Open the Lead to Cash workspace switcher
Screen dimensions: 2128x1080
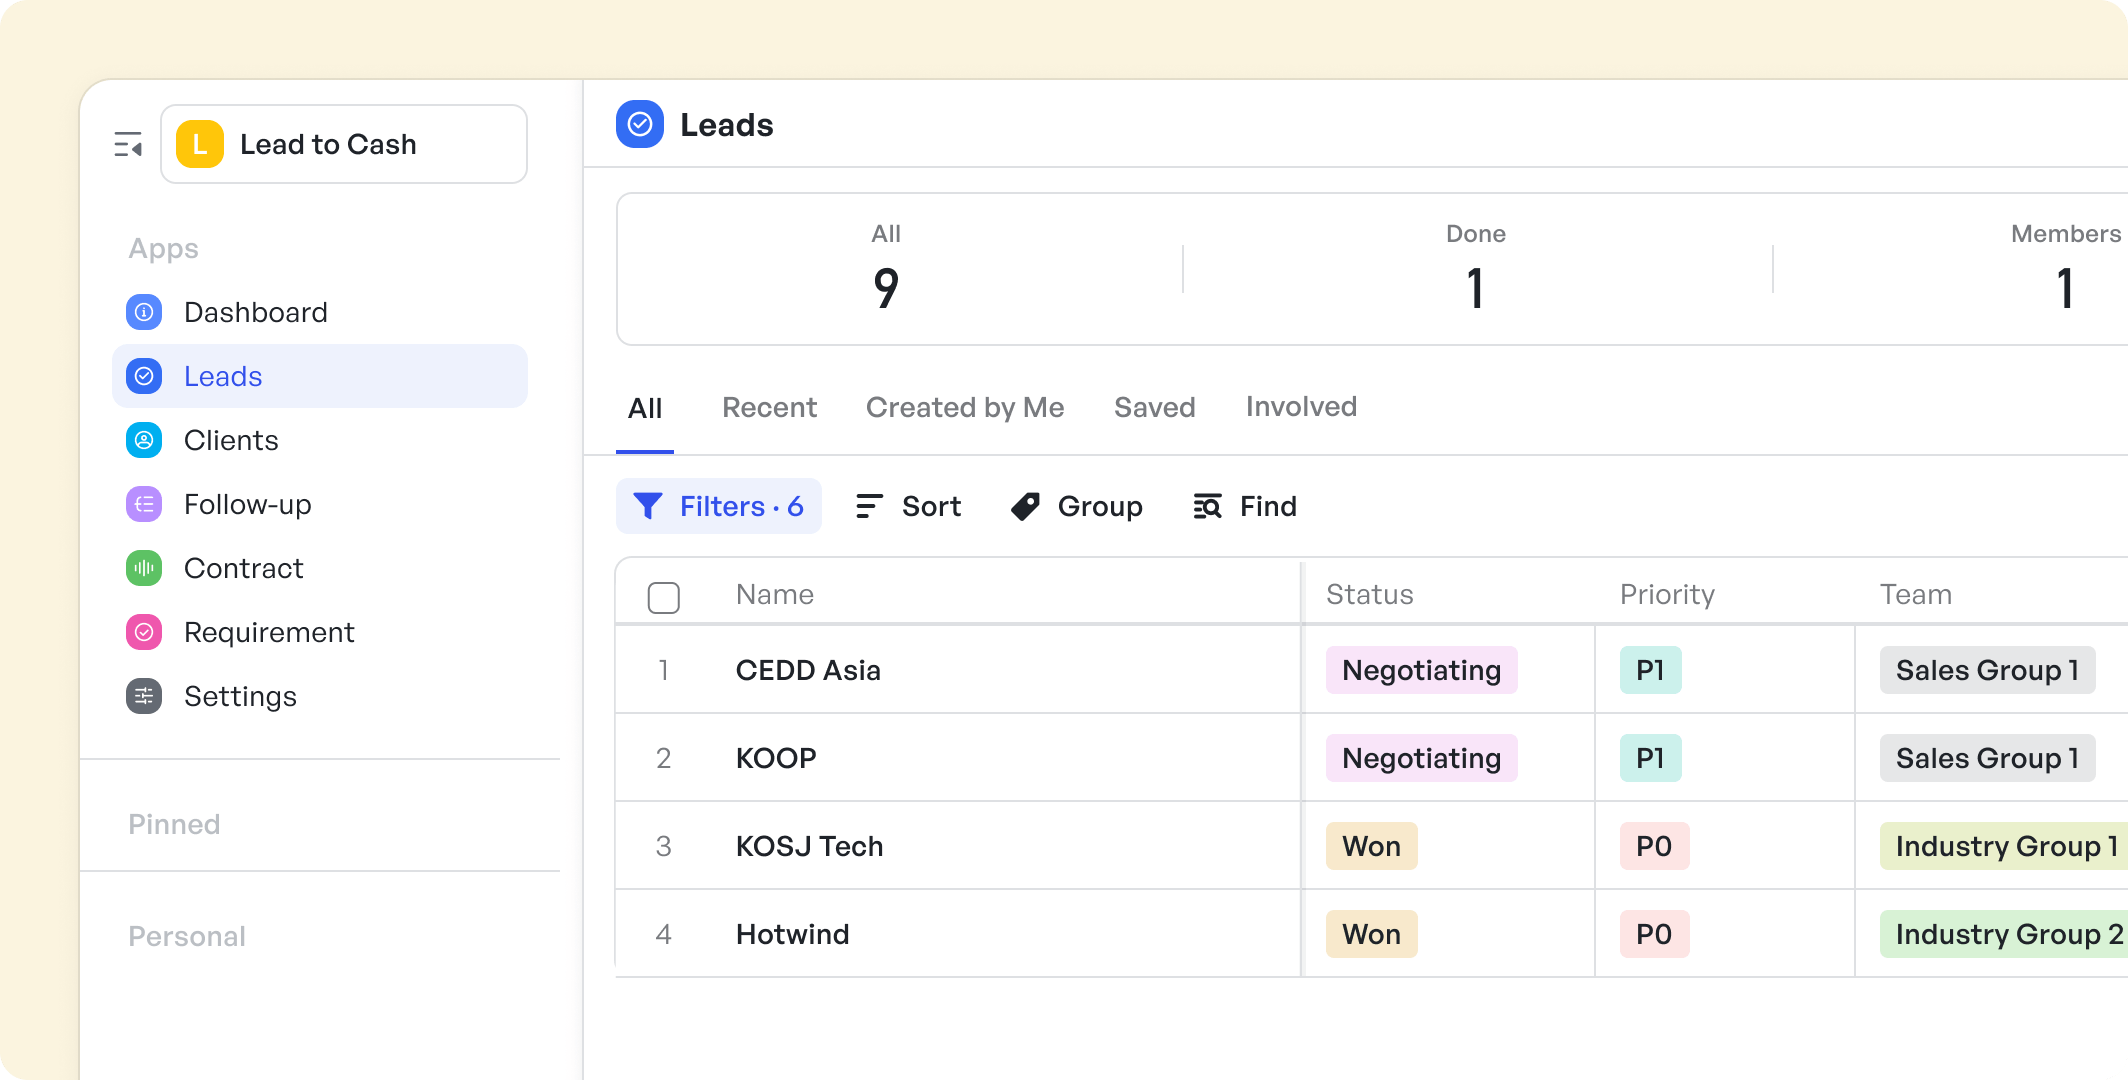[344, 144]
